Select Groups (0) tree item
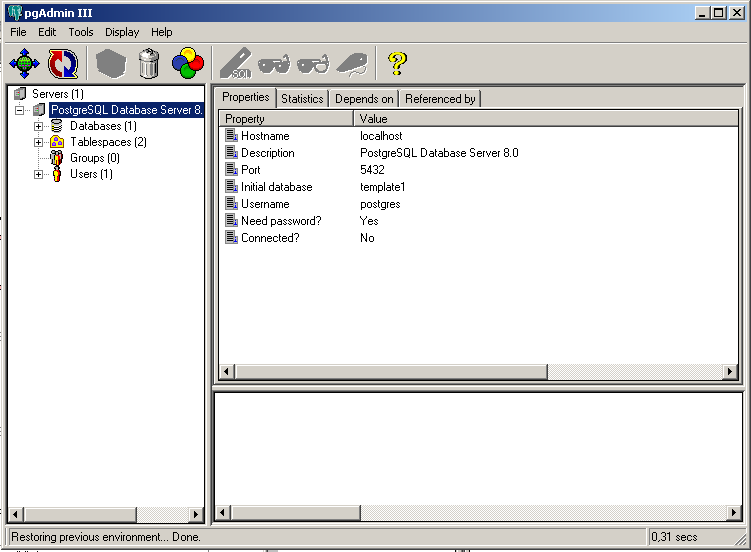The height and width of the screenshot is (552, 751). (x=95, y=158)
